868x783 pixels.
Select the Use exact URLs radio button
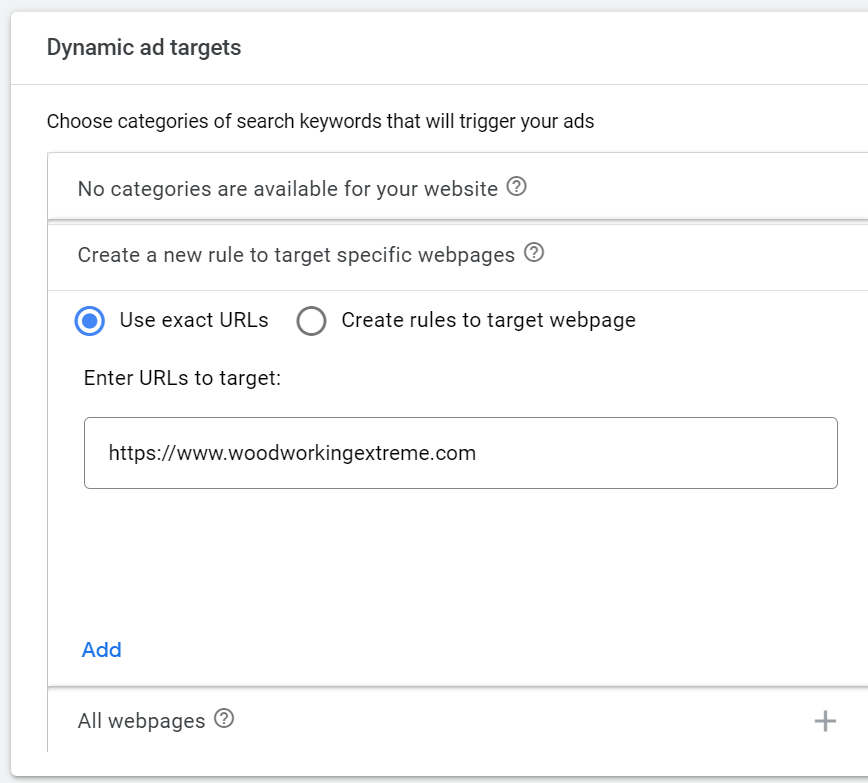point(90,321)
